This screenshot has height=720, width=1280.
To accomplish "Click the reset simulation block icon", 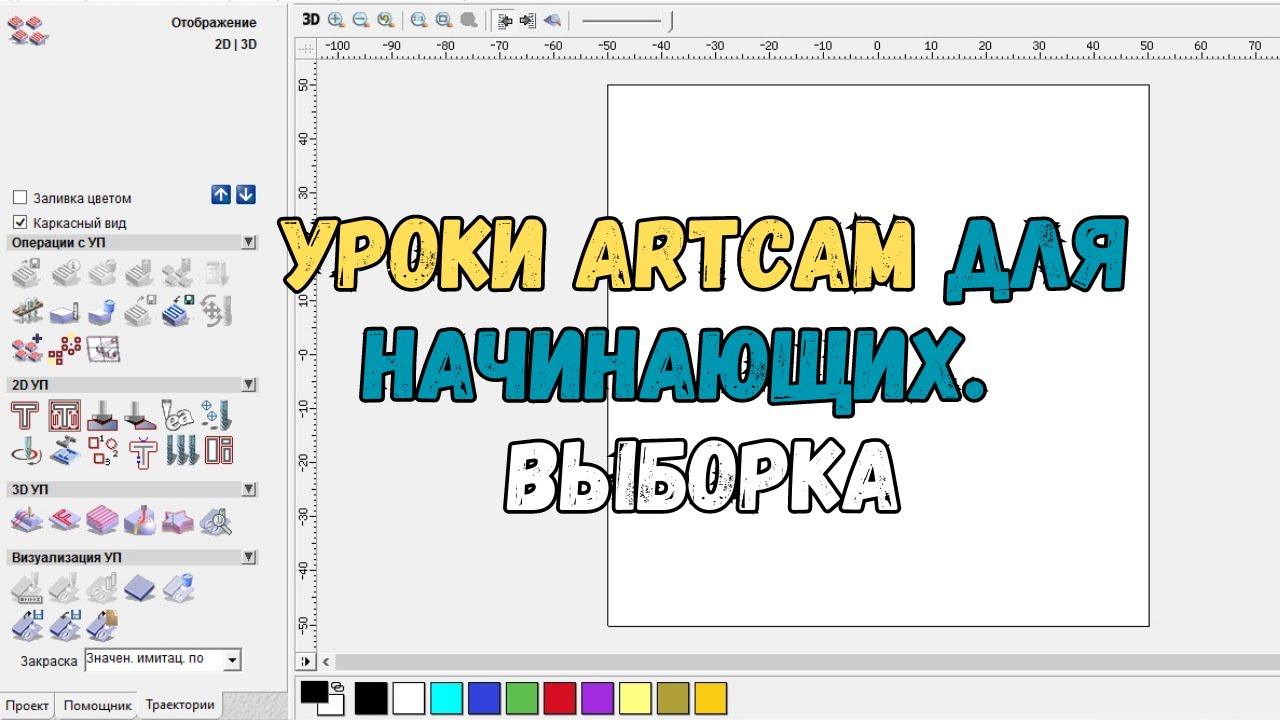I will click(139, 588).
